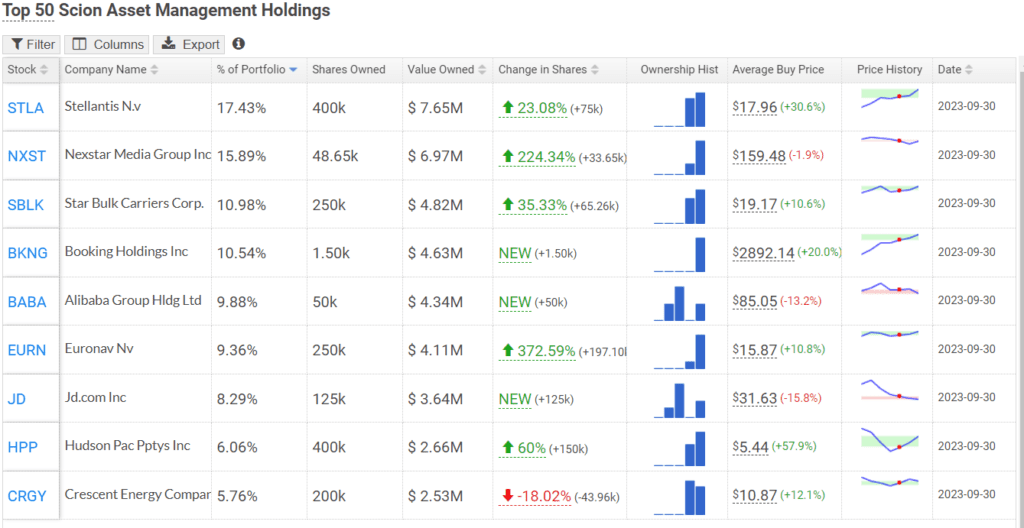View Alibaba ownership history bar chart
Image resolution: width=1024 pixels, height=528 pixels.
point(680,302)
